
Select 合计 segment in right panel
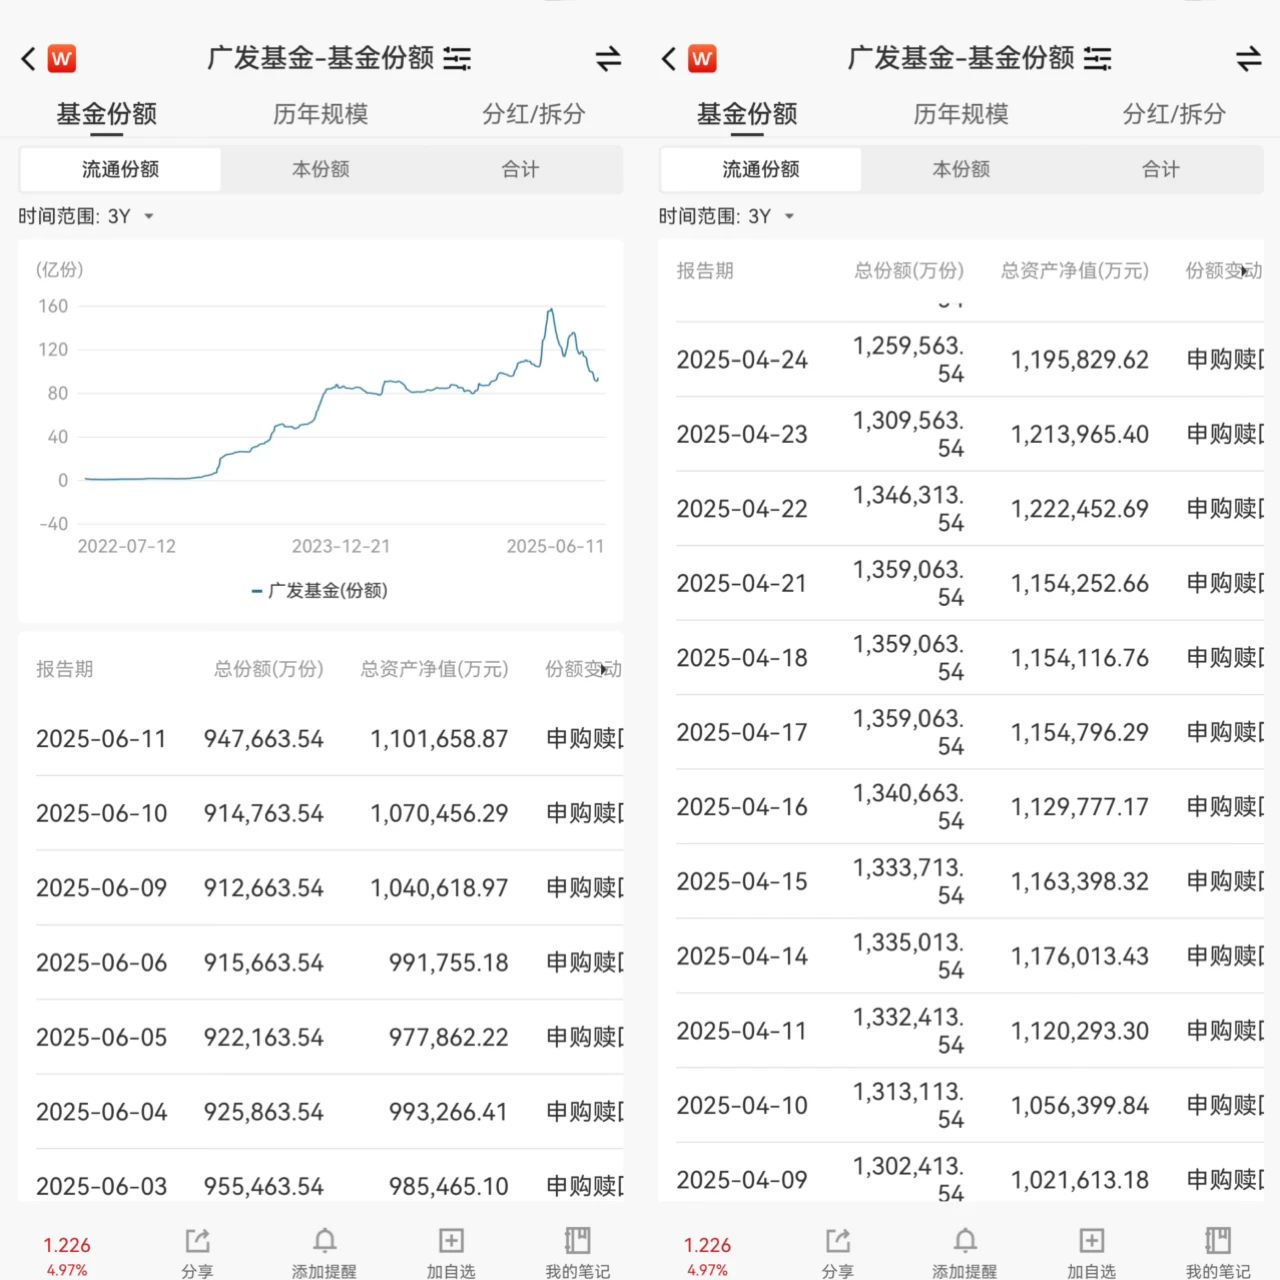pos(1160,170)
